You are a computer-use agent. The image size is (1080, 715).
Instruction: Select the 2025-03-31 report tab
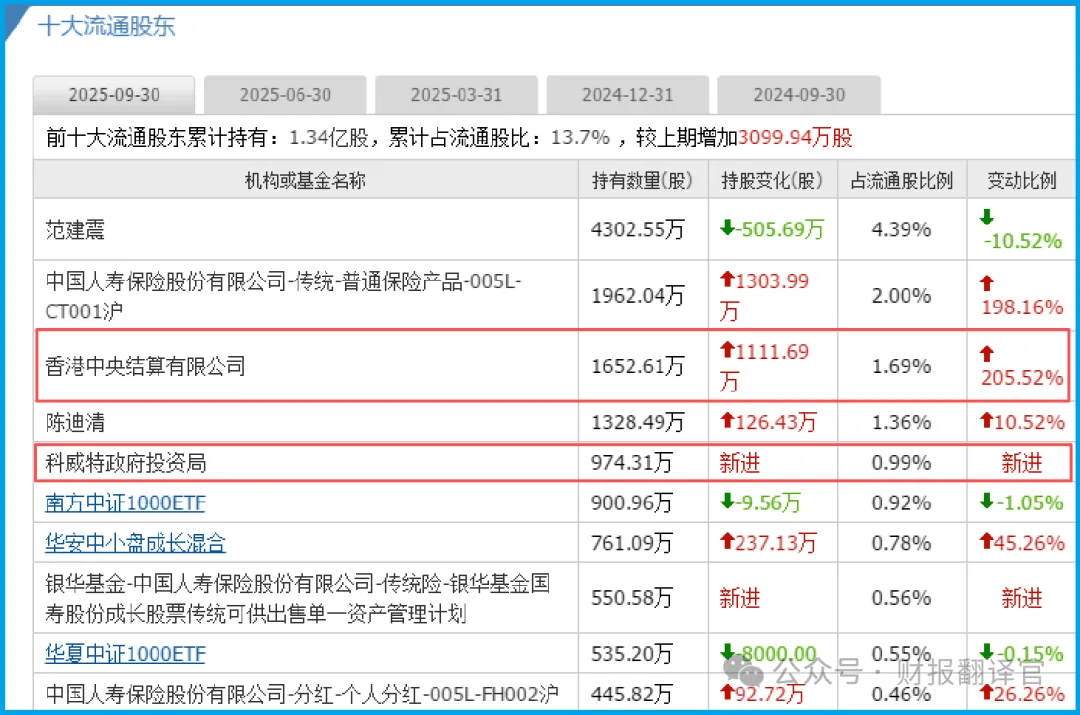[456, 96]
